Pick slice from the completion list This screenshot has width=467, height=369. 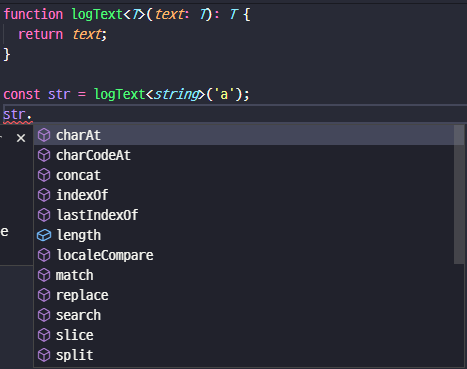[x=249, y=335]
